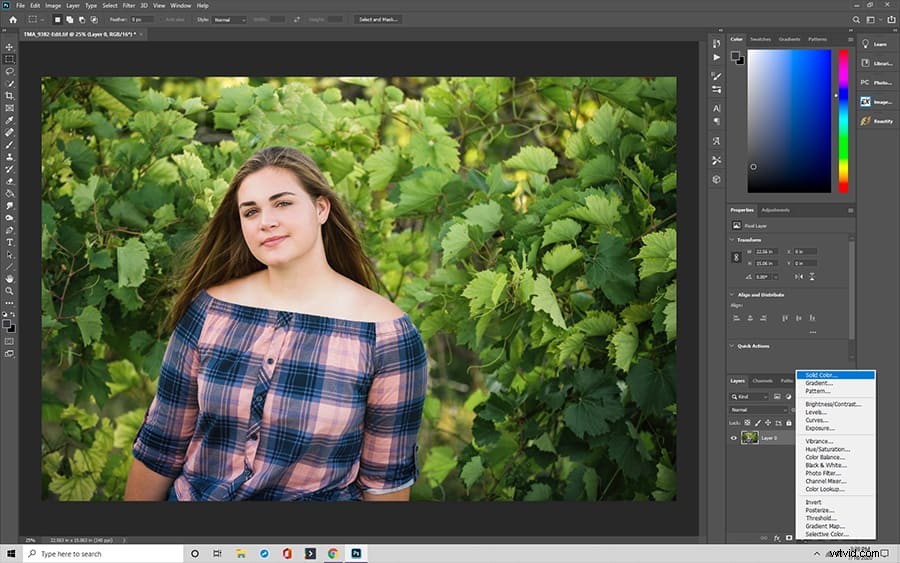The height and width of the screenshot is (563, 900).
Task: Select the Zoom tool
Action: click(9, 291)
